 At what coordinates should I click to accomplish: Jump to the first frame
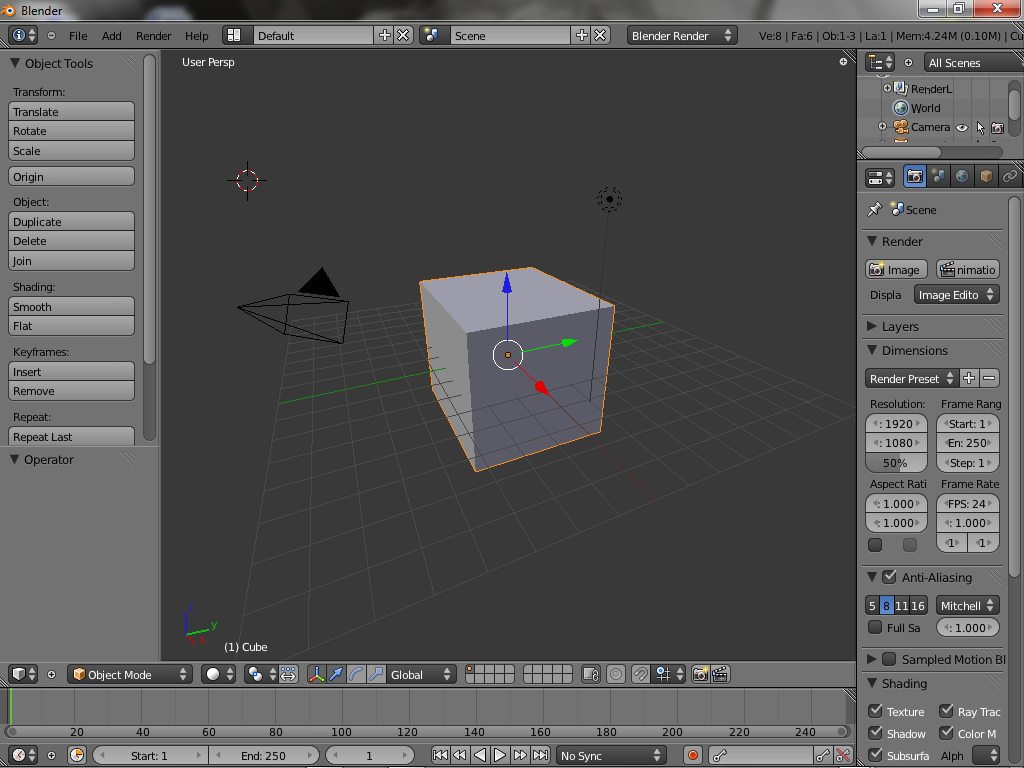pyautogui.click(x=440, y=756)
